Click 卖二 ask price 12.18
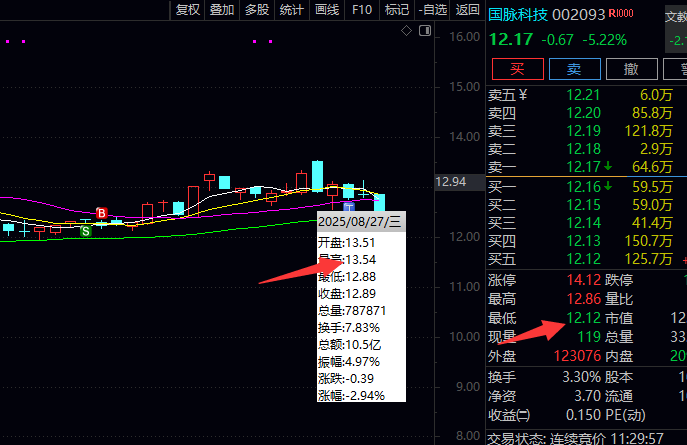The height and width of the screenshot is (445, 687). [583, 149]
